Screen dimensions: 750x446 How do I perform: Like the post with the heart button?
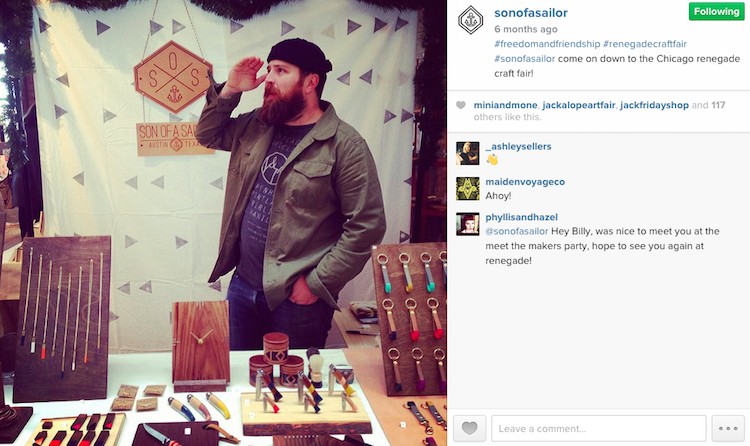[470, 428]
